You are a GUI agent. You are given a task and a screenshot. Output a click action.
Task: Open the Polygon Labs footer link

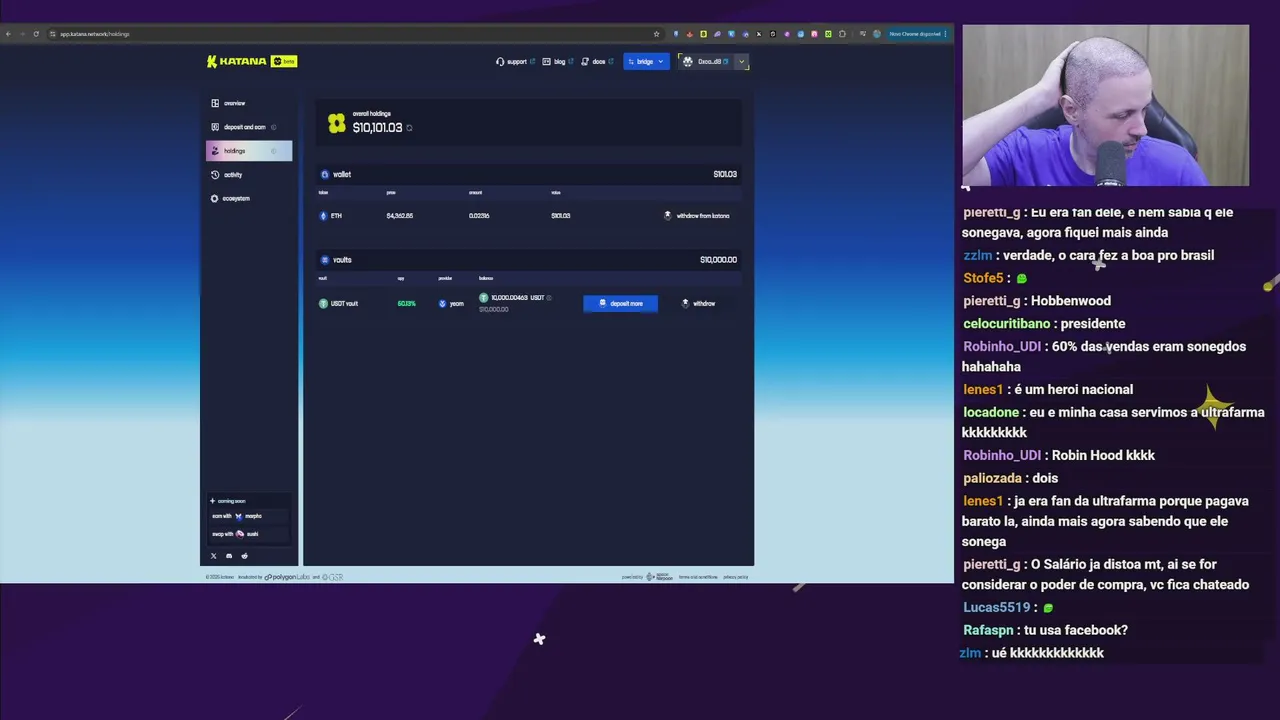[x=287, y=577]
